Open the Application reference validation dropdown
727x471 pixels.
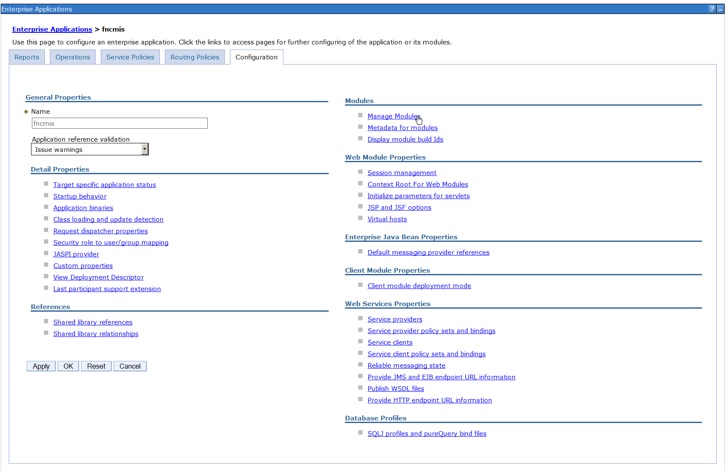(90, 149)
